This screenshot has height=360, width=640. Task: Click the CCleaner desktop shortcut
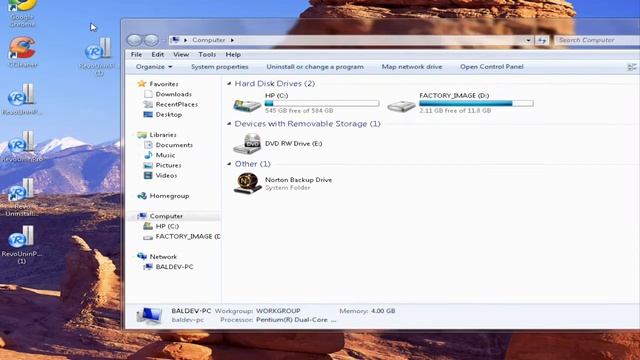(x=22, y=52)
